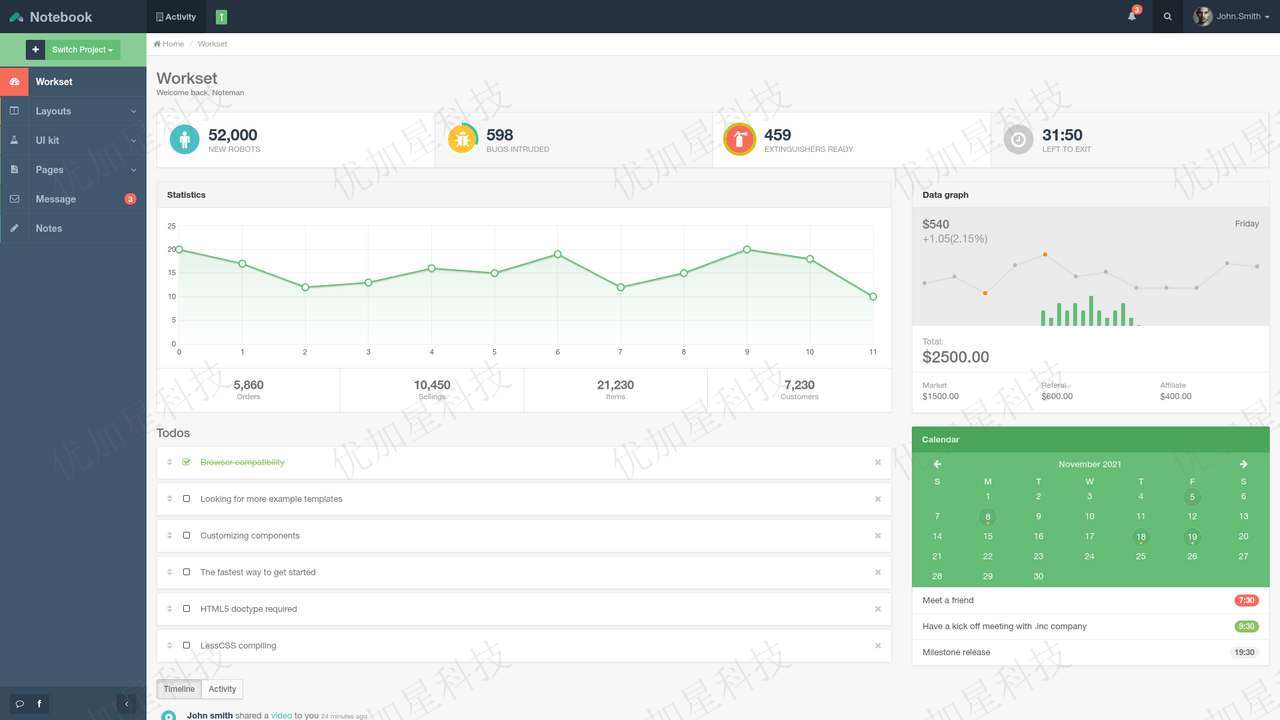1280x720 pixels.
Task: Click the Facebook icon in sidebar footer
Action: click(40, 704)
